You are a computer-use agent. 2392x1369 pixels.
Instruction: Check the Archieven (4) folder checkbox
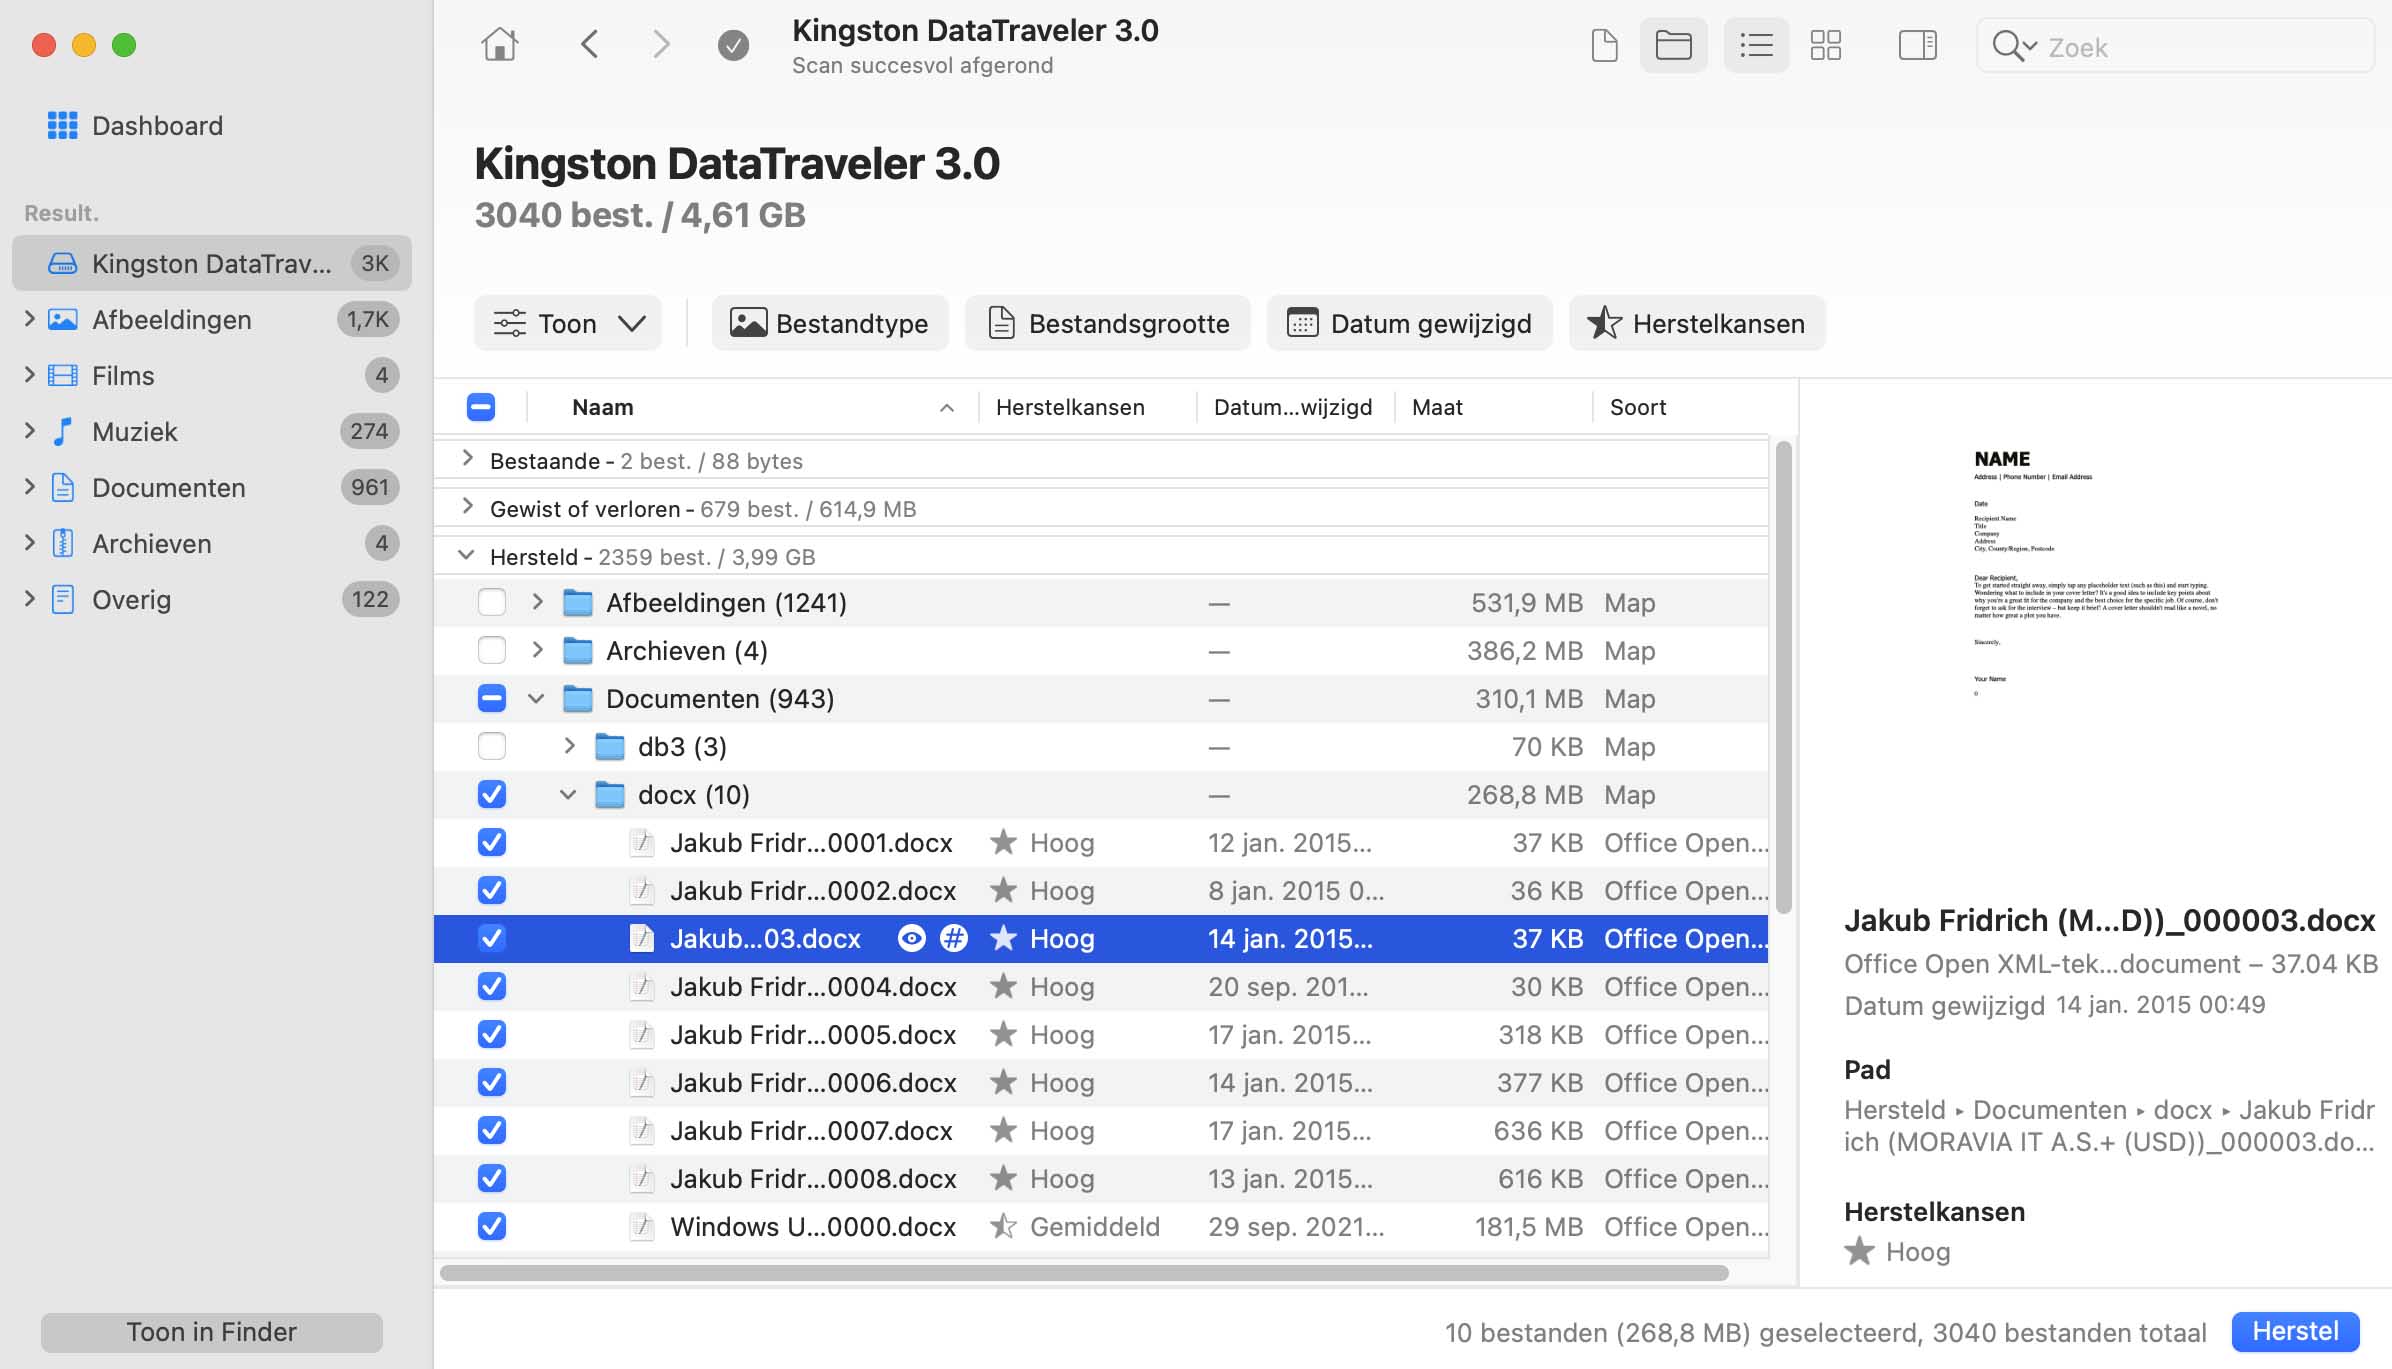492,651
